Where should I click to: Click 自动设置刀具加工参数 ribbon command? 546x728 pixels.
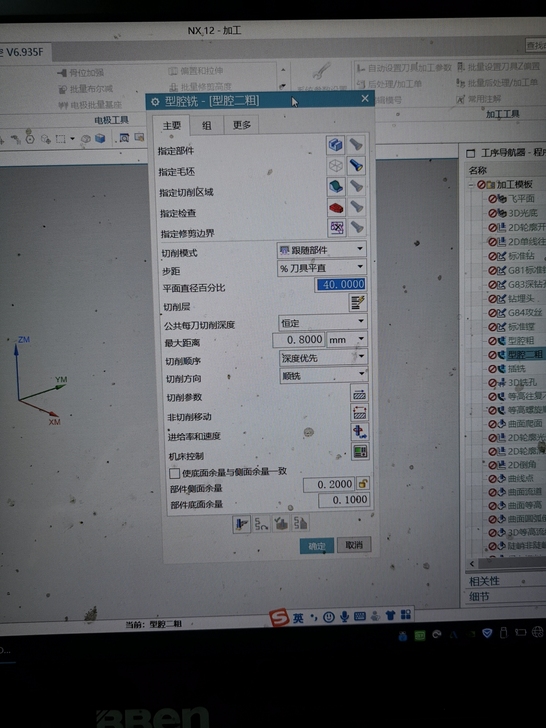404,68
